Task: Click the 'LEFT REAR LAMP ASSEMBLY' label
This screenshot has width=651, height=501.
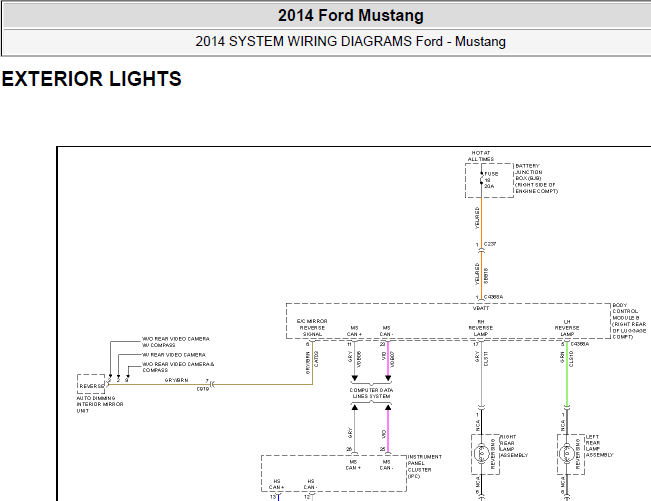Action: (x=600, y=446)
